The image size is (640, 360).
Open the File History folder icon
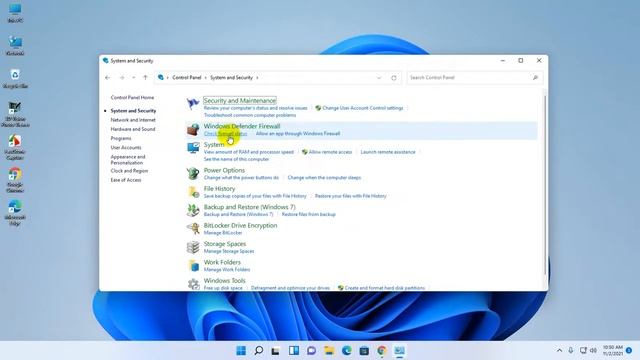pos(193,191)
